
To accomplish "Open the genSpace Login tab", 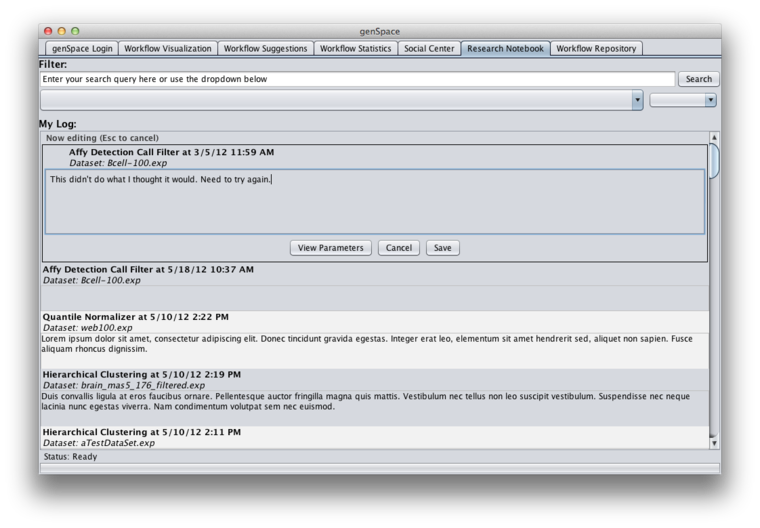I will (82, 48).
